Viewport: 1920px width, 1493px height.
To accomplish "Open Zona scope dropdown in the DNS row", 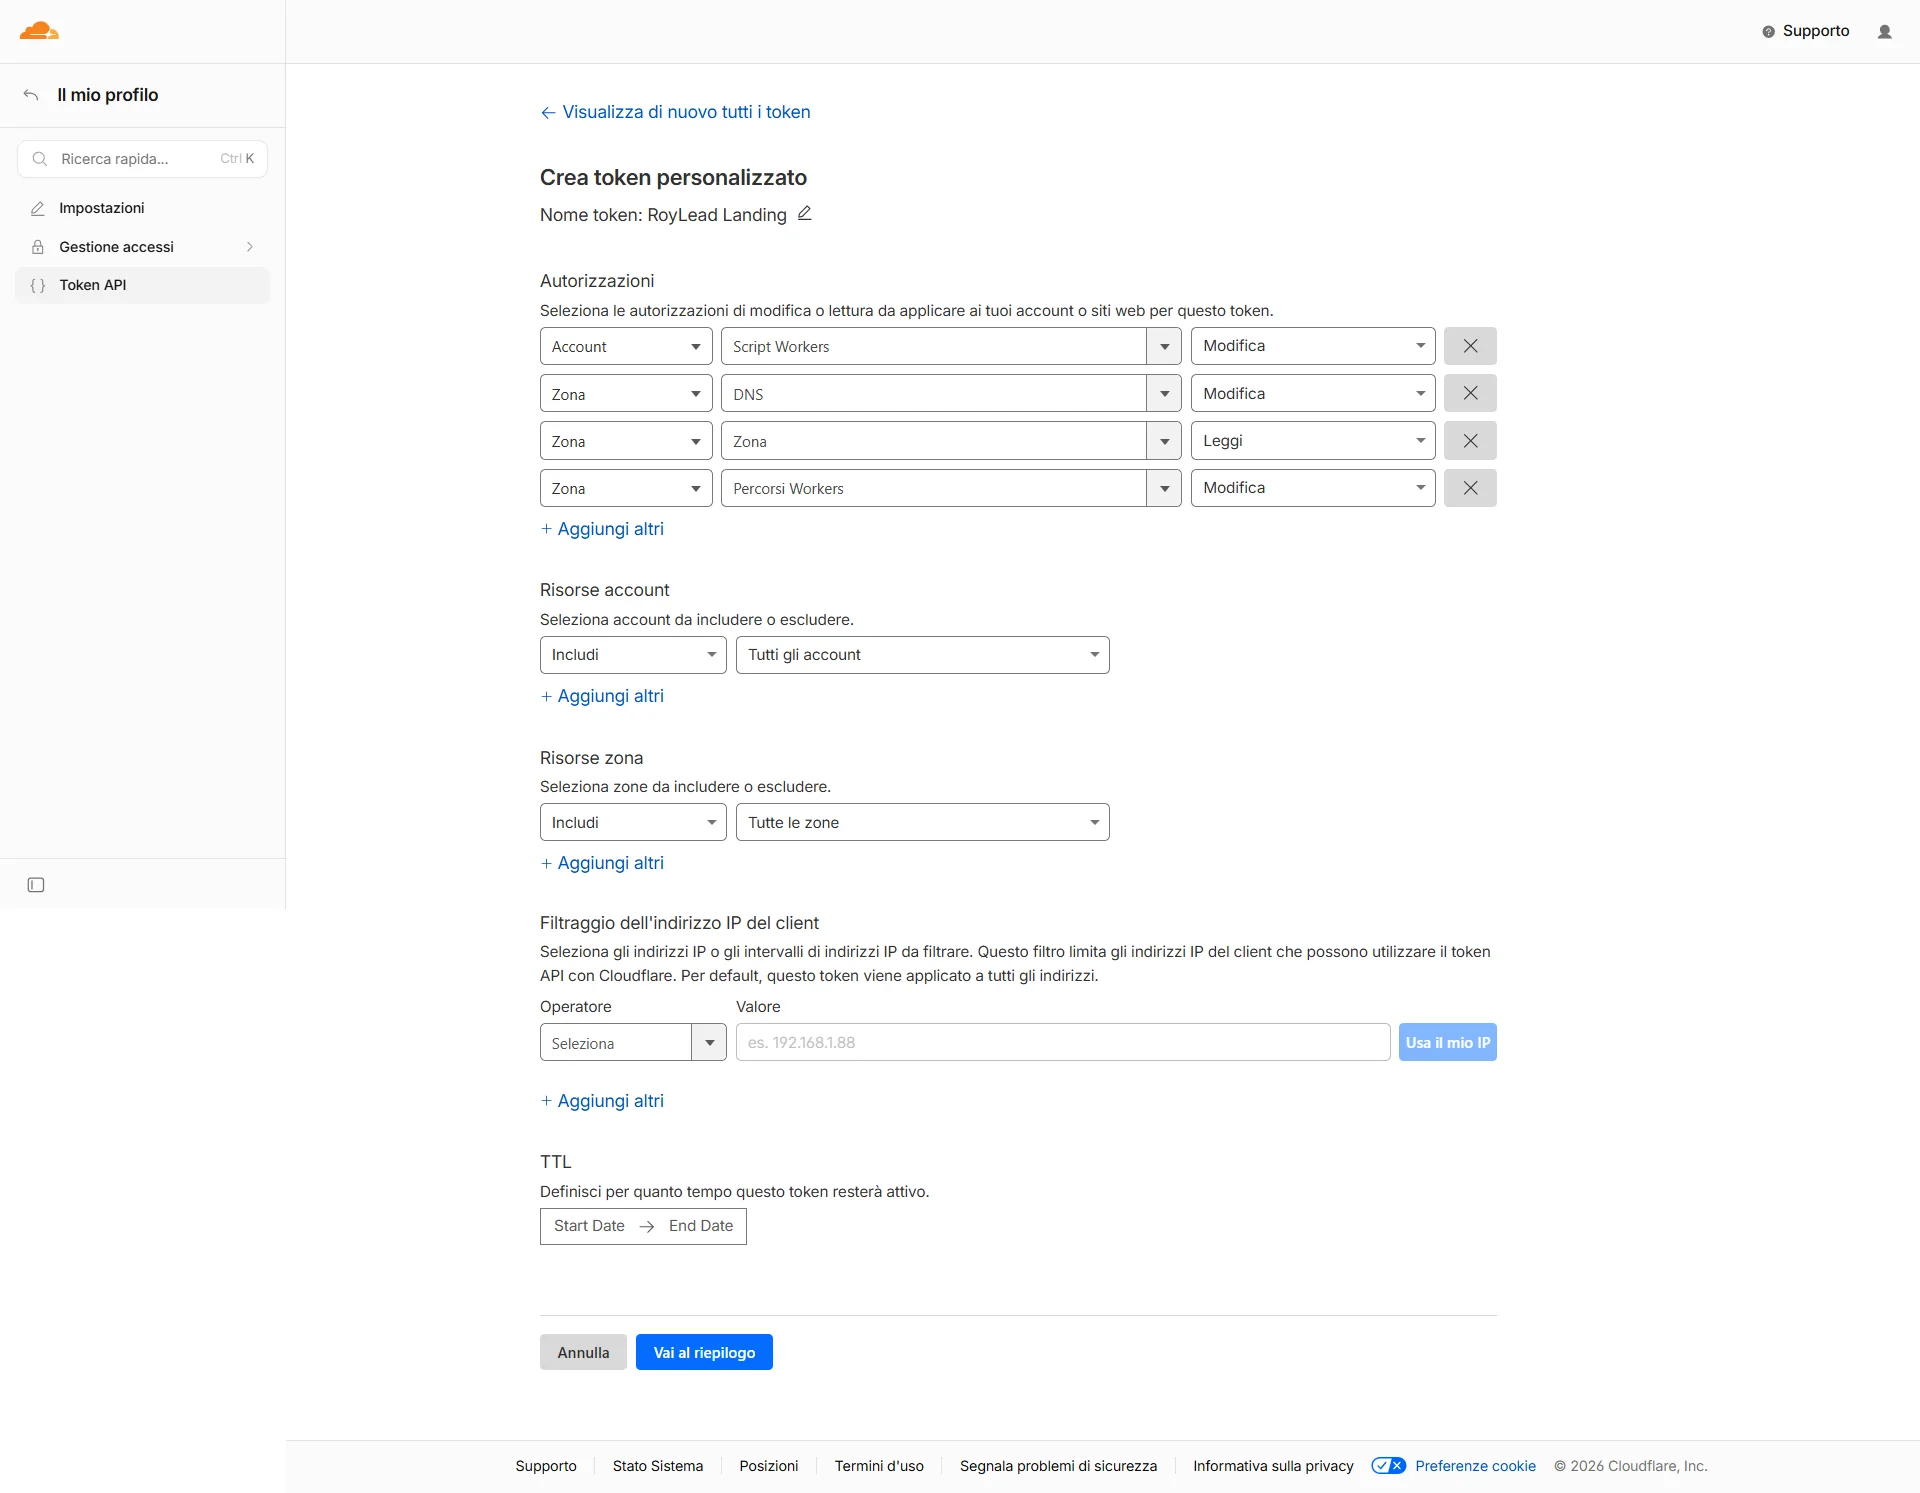I will coord(626,393).
